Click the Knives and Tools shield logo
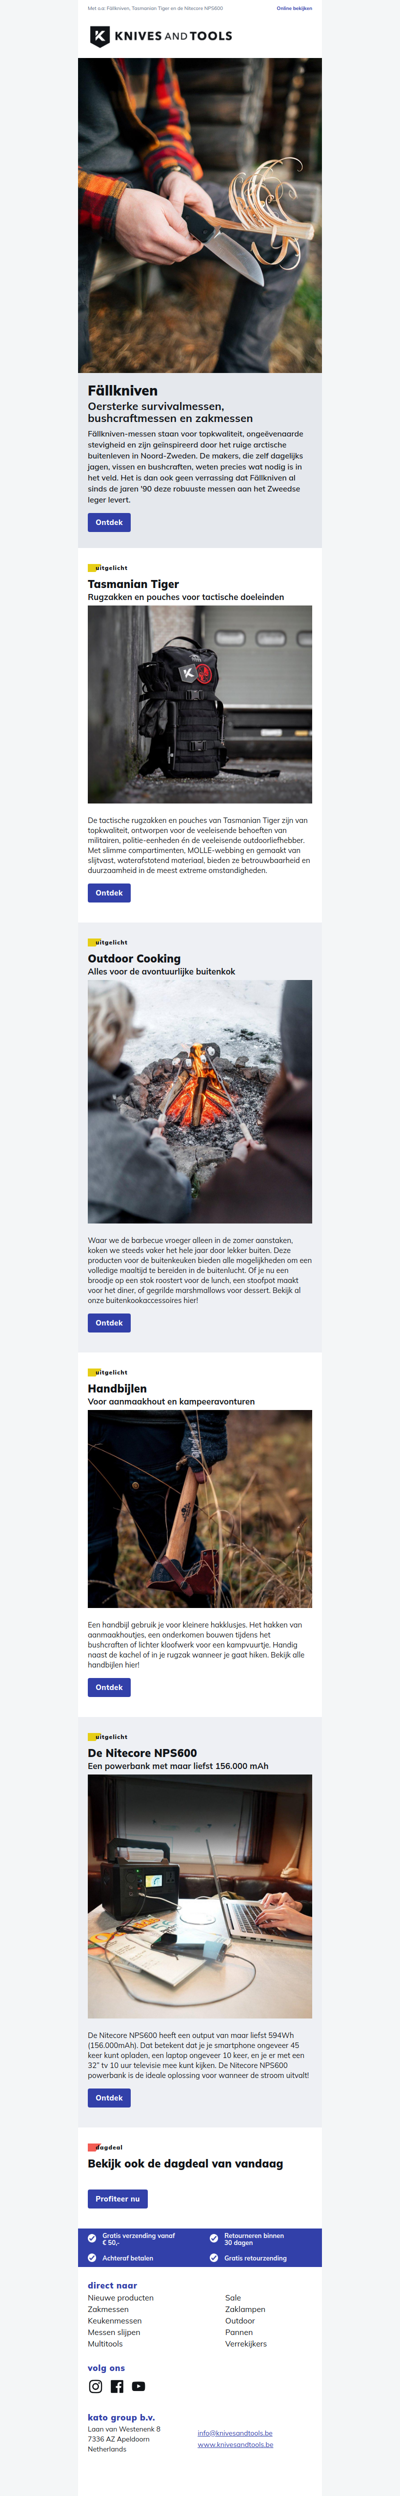The height and width of the screenshot is (2496, 400). coord(100,36)
